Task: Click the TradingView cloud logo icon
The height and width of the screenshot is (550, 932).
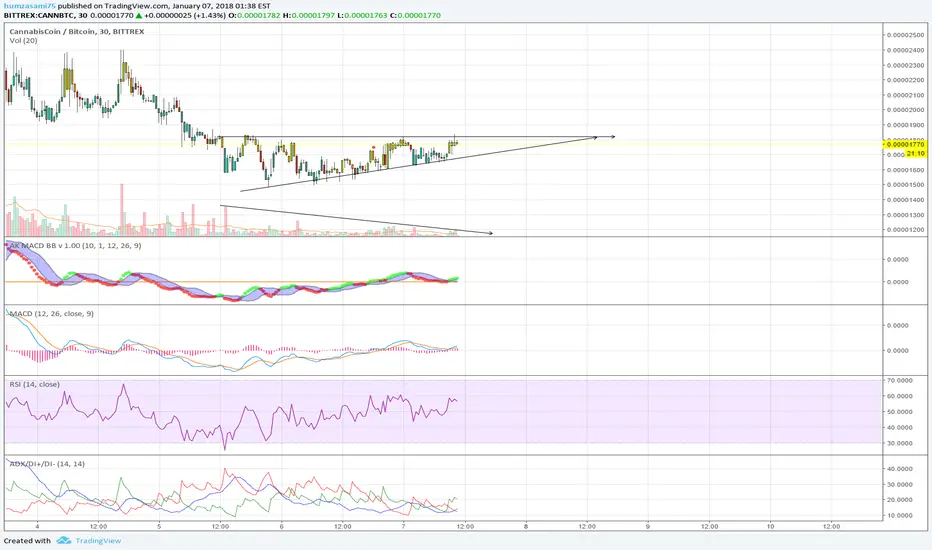Action: pos(64,540)
